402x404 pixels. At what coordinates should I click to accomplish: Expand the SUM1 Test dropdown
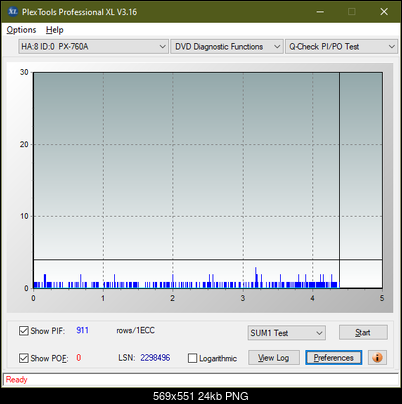coord(286,333)
